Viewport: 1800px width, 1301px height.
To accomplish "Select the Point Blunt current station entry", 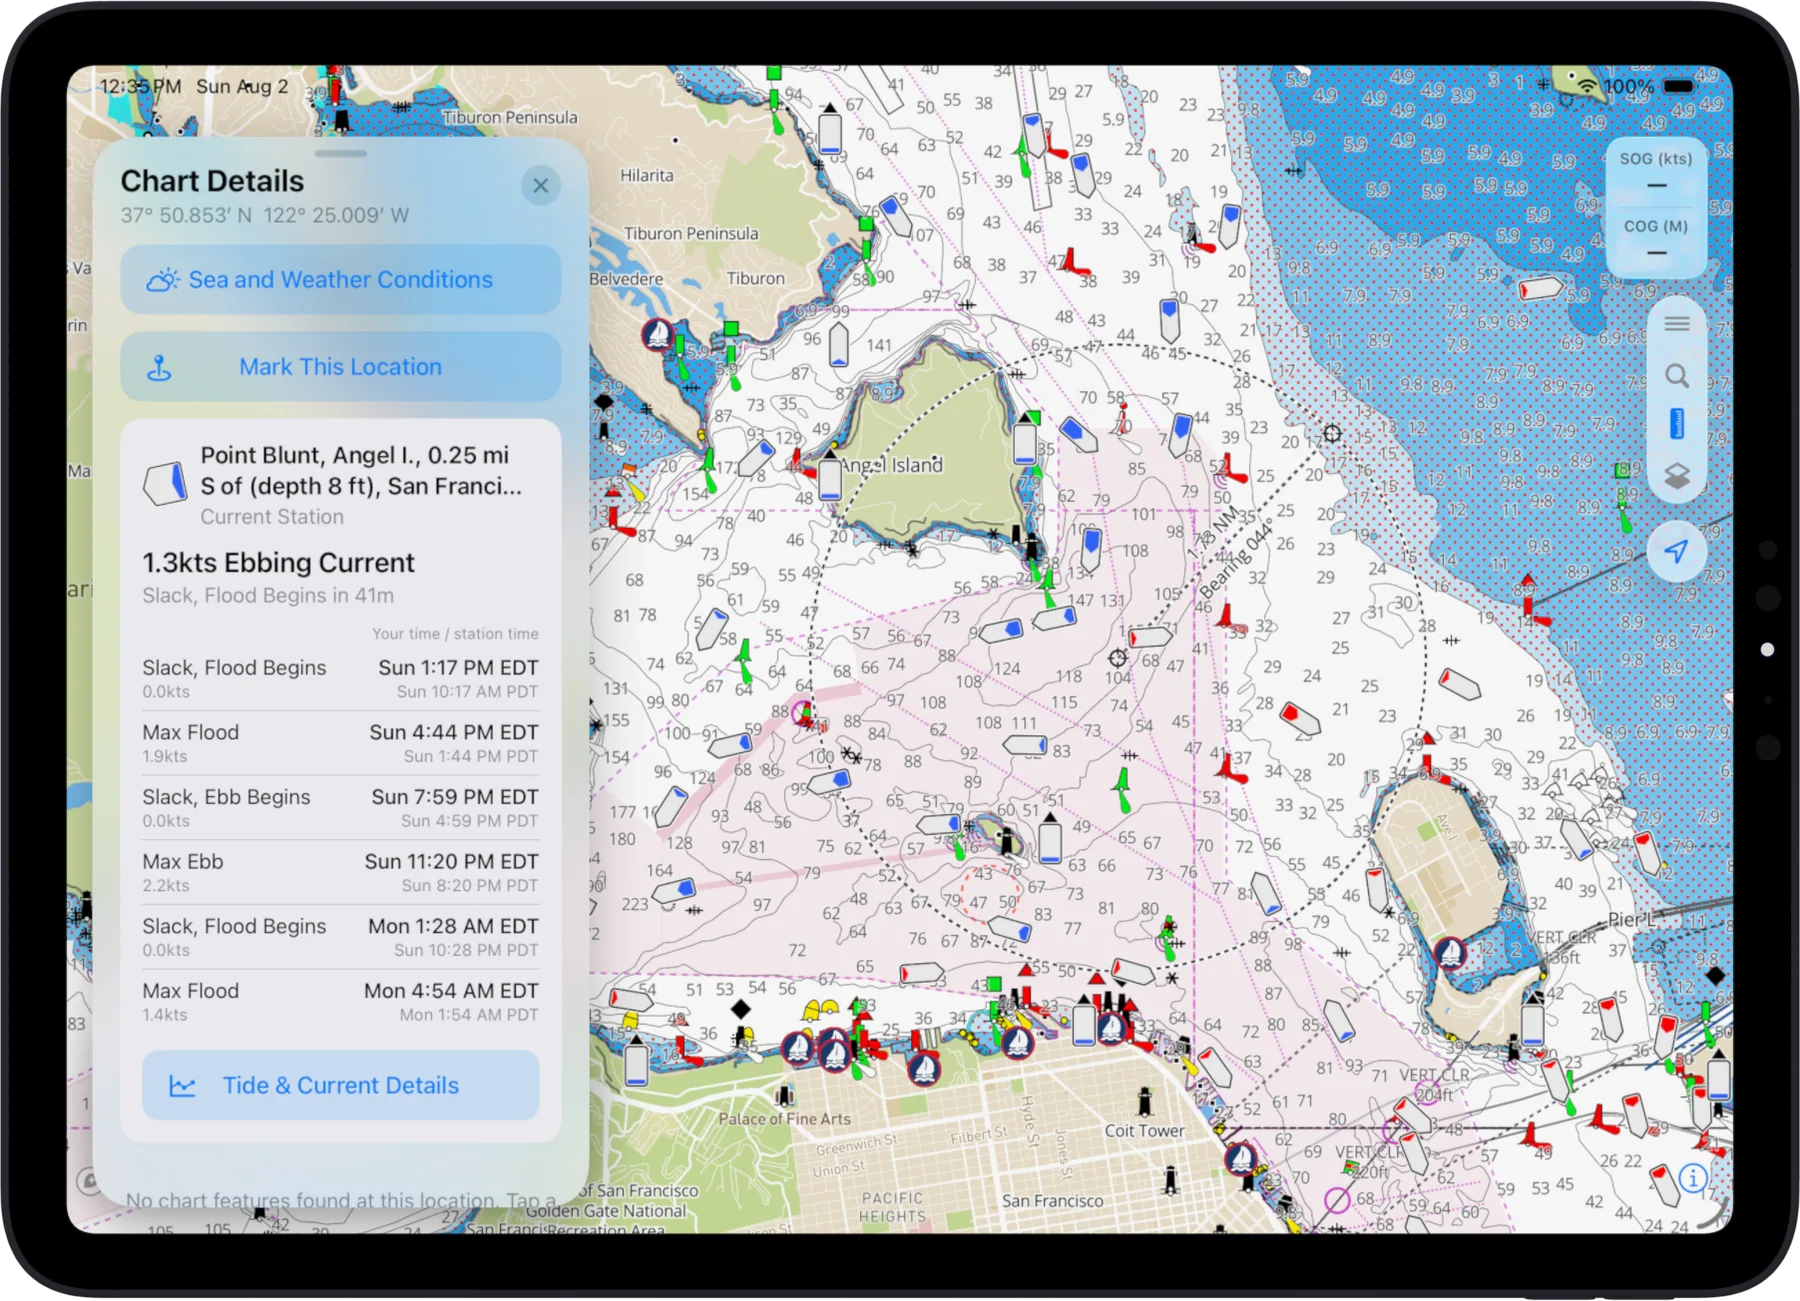I will pyautogui.click(x=340, y=485).
